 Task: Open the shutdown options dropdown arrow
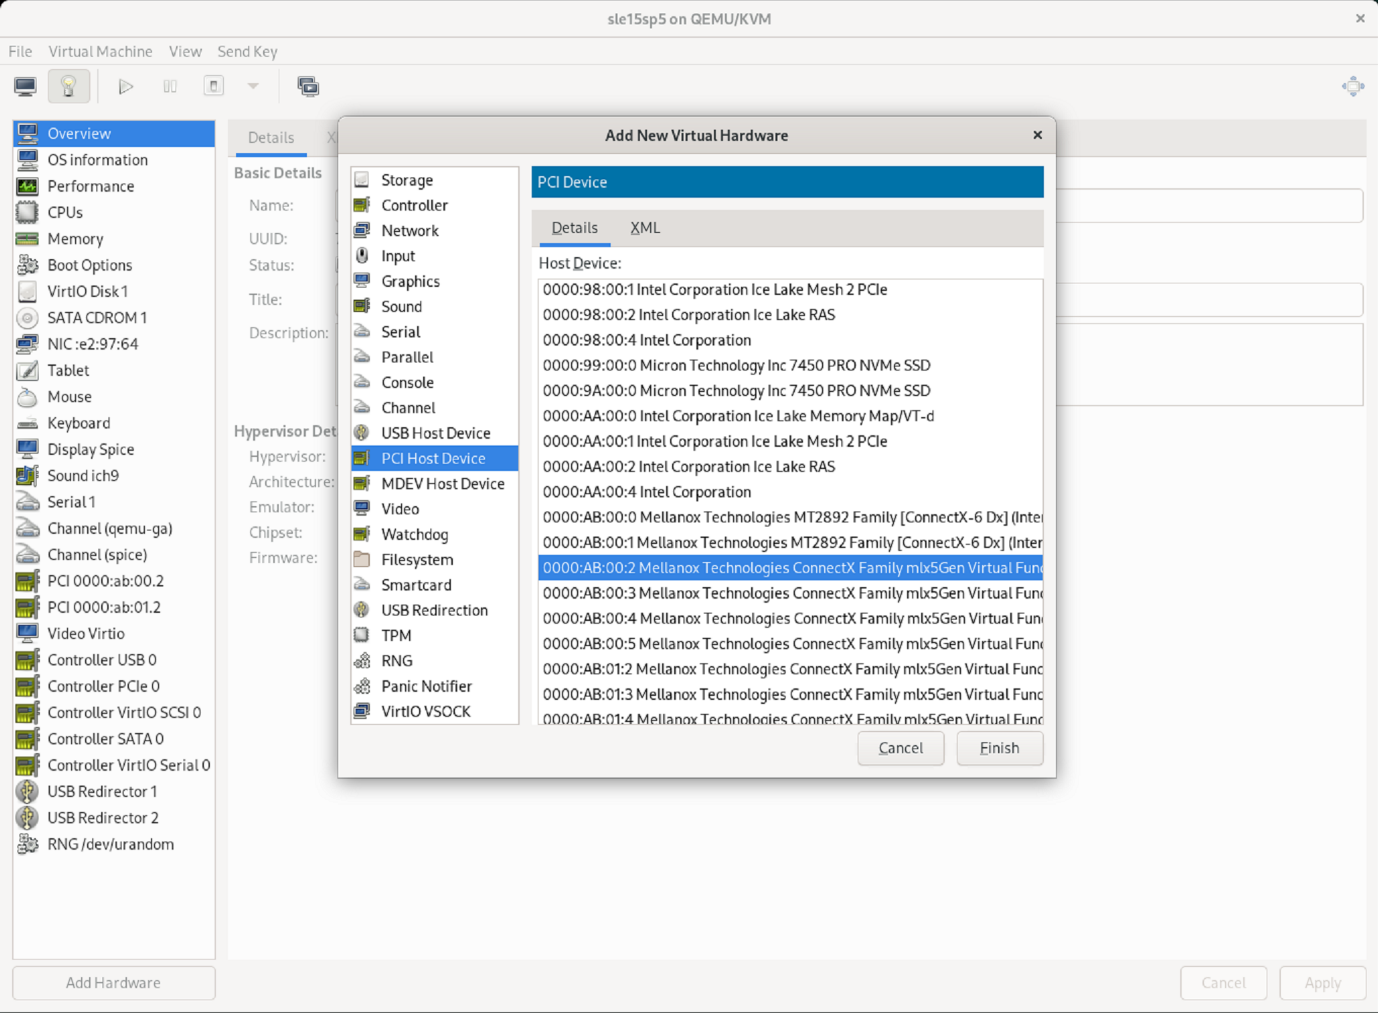253,87
